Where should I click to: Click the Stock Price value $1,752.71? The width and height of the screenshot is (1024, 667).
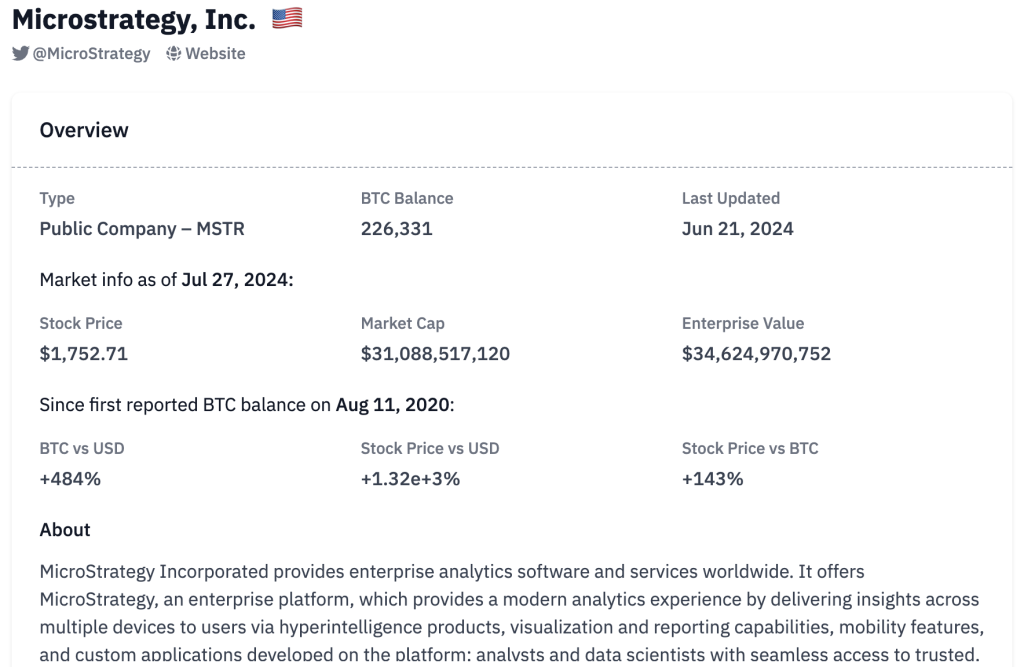click(84, 353)
